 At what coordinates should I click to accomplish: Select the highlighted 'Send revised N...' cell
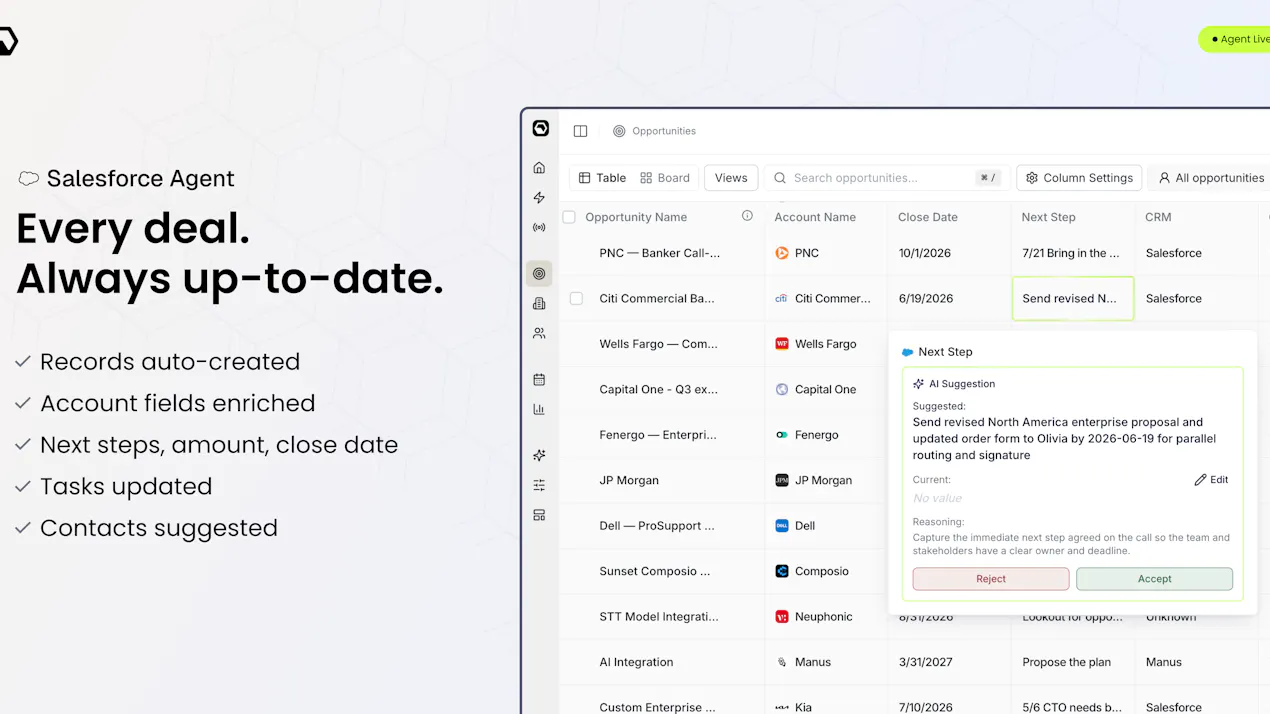point(1073,298)
